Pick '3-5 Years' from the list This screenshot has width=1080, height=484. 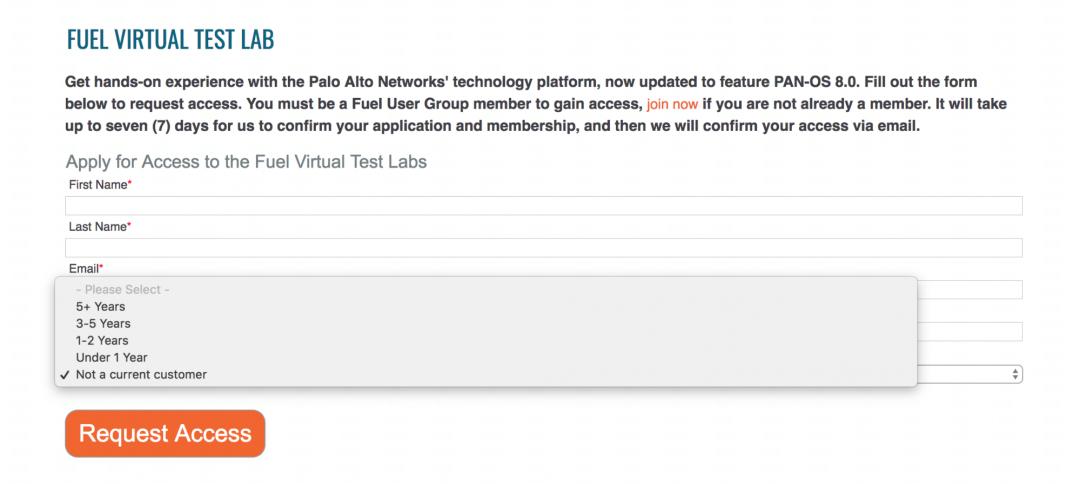point(103,324)
